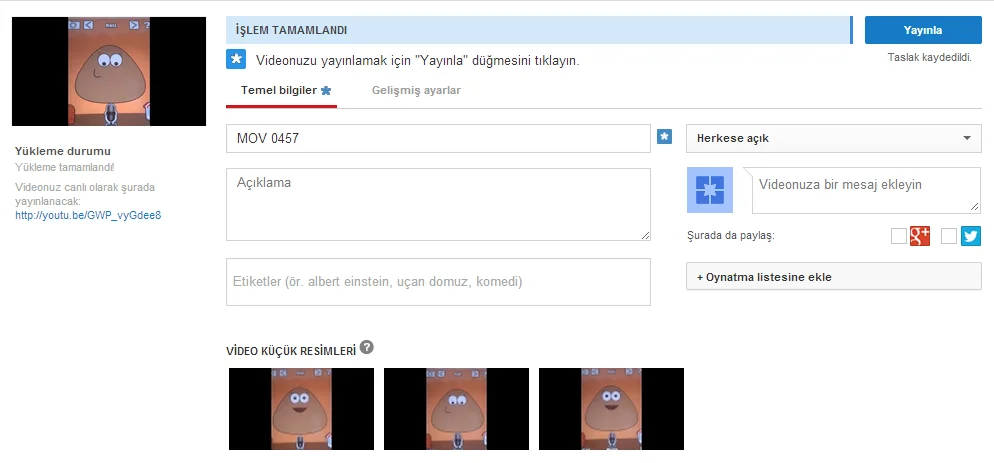The image size is (994, 463).
Task: Click the blue star icon beside publish instructions
Action: click(236, 60)
